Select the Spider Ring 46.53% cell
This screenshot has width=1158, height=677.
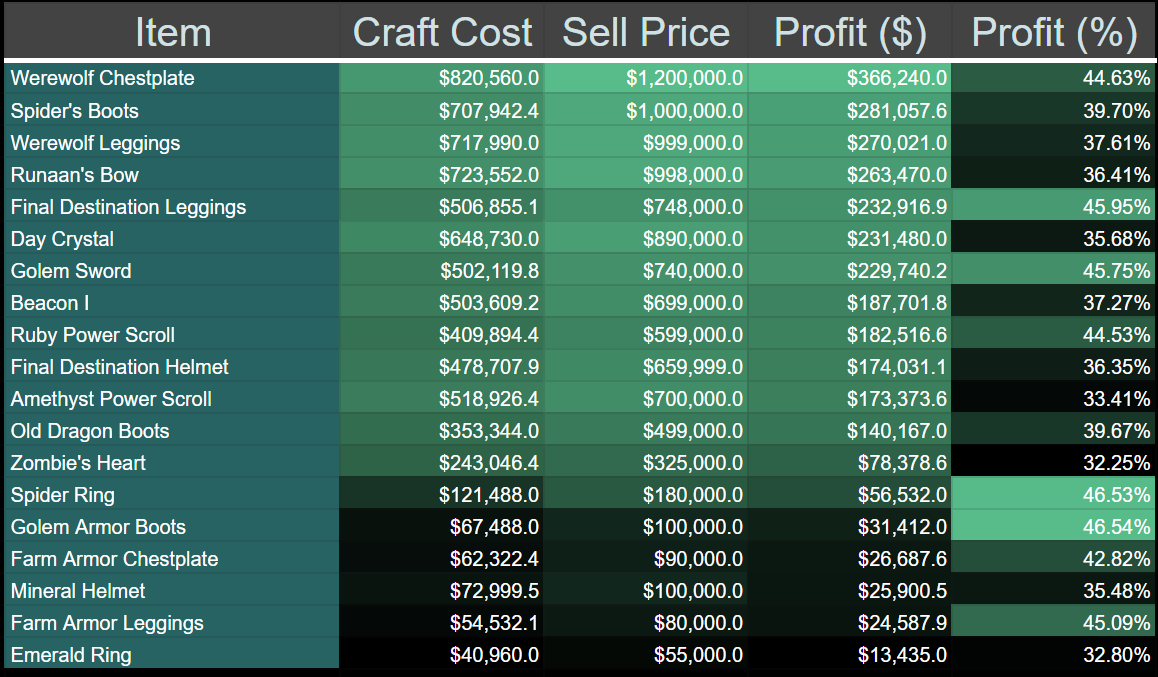click(x=1055, y=494)
